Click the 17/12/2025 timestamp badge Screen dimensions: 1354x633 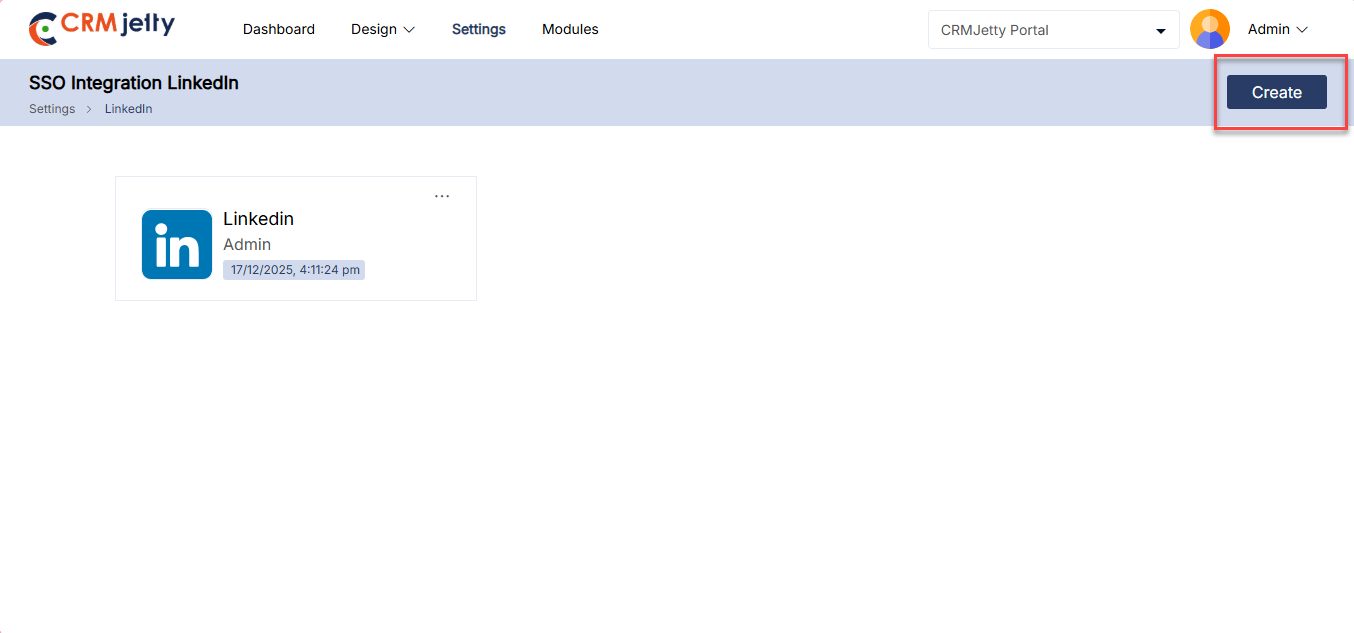294,270
